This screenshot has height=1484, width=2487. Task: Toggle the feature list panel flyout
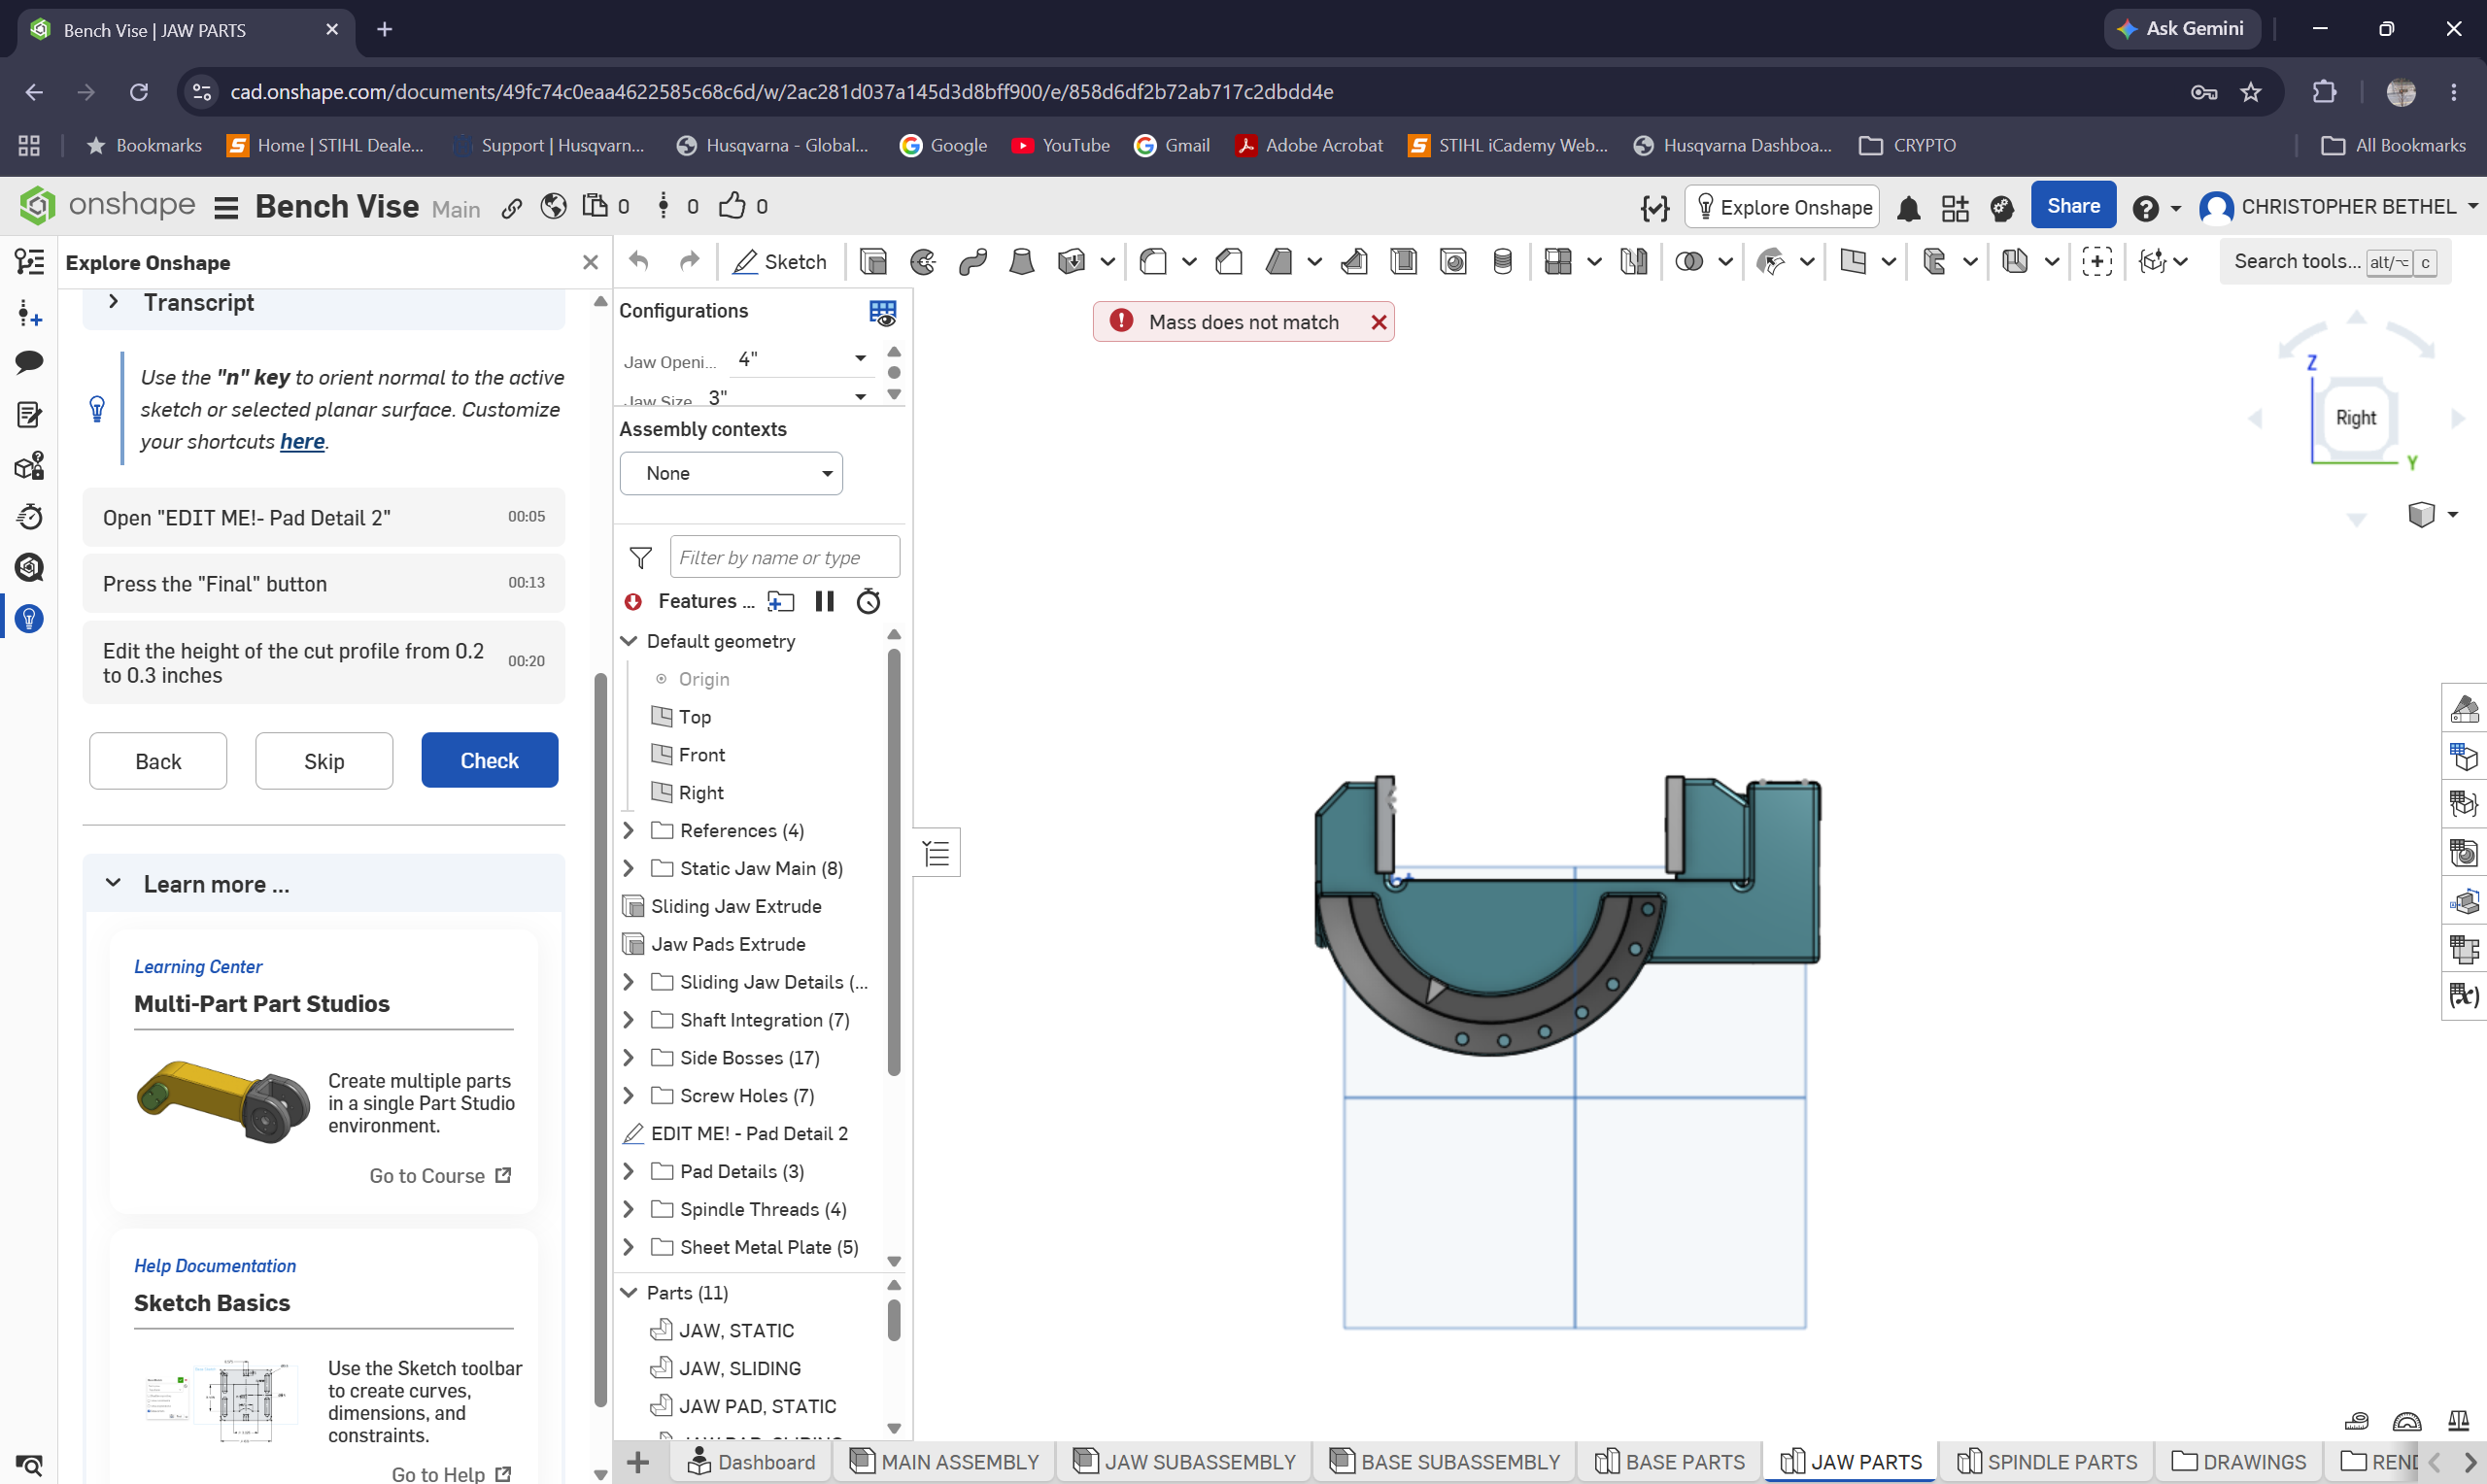(x=937, y=853)
